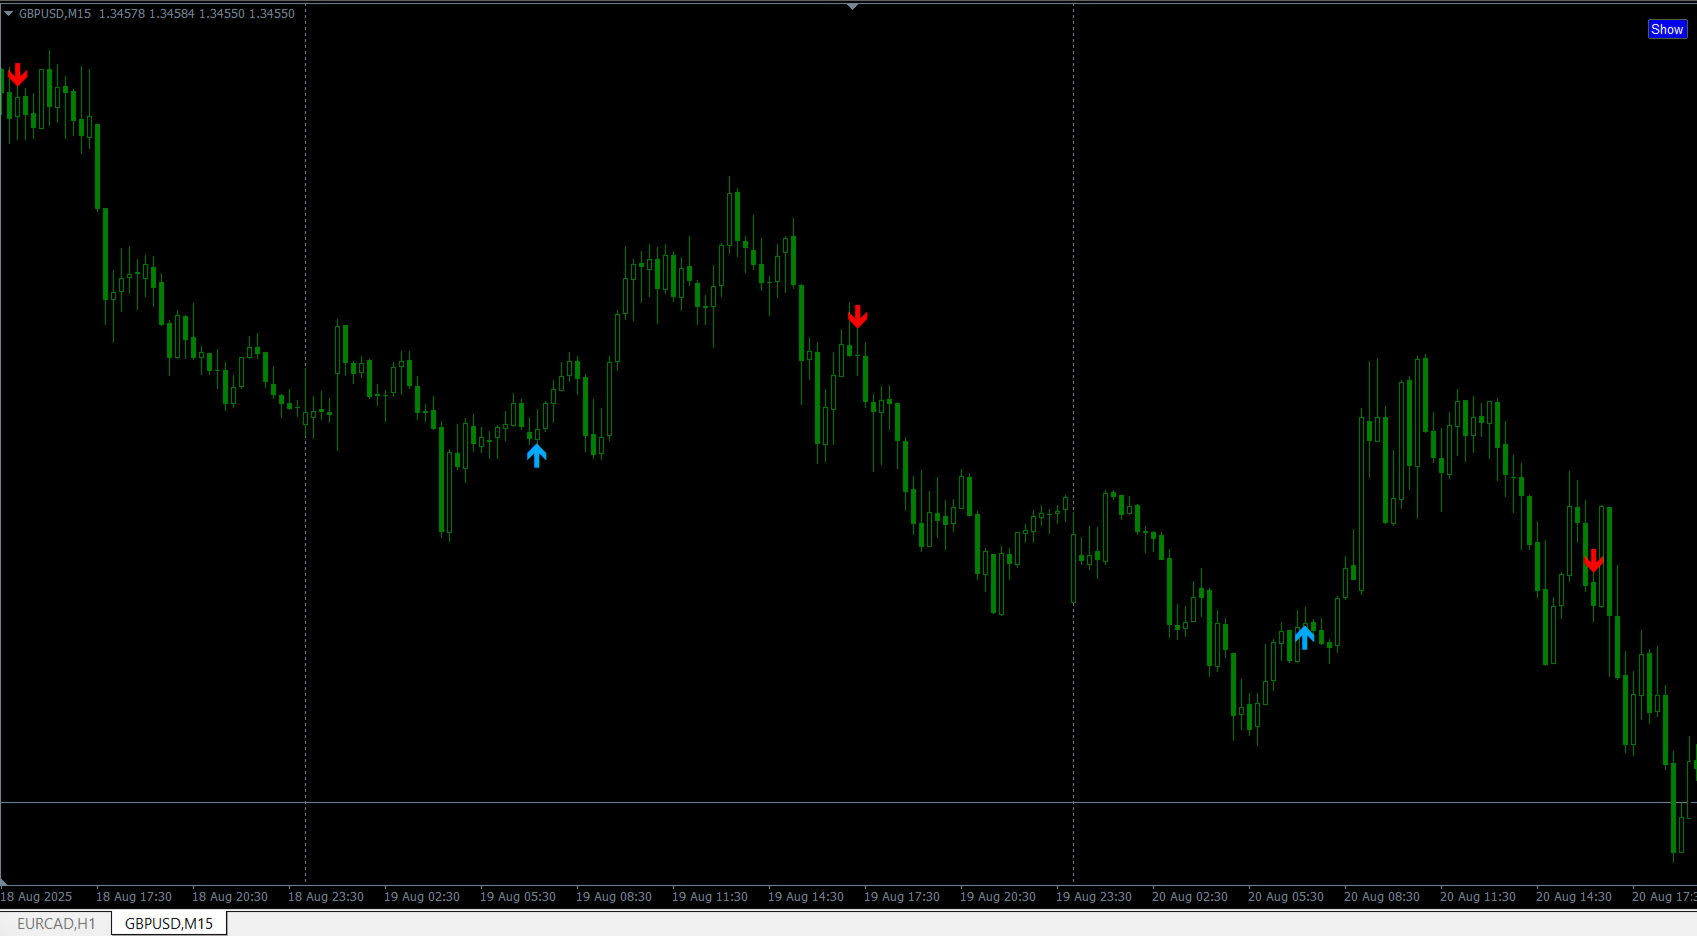This screenshot has height=936, width=1697.
Task: Click the '19 Aug 14:30' time label
Action: [806, 897]
